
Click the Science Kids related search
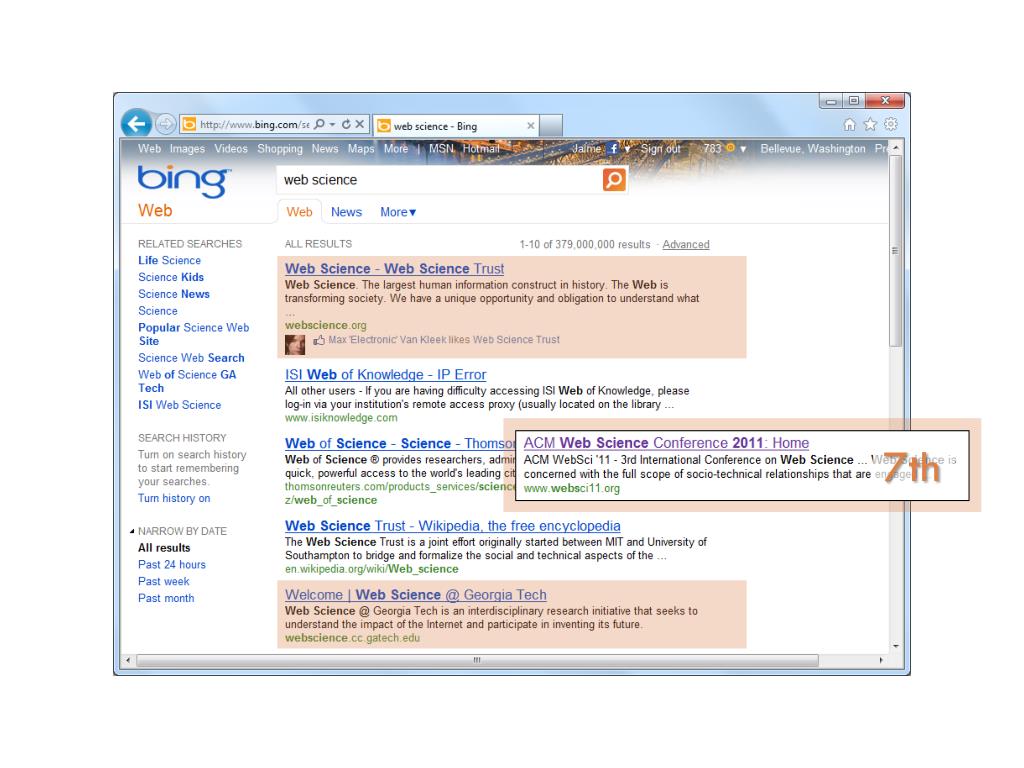(x=171, y=278)
